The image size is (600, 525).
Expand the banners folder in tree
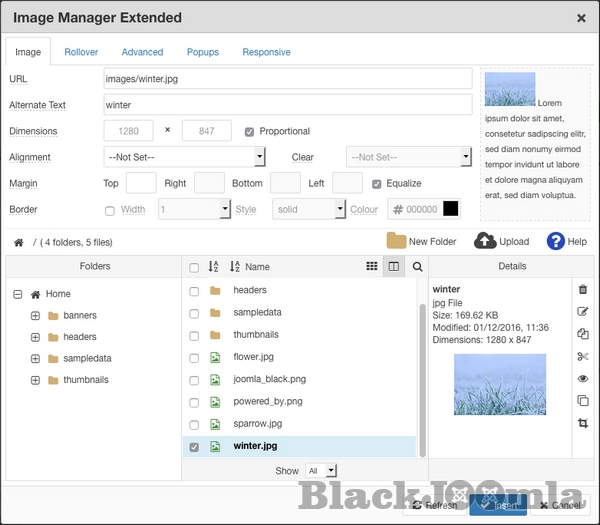pos(35,316)
